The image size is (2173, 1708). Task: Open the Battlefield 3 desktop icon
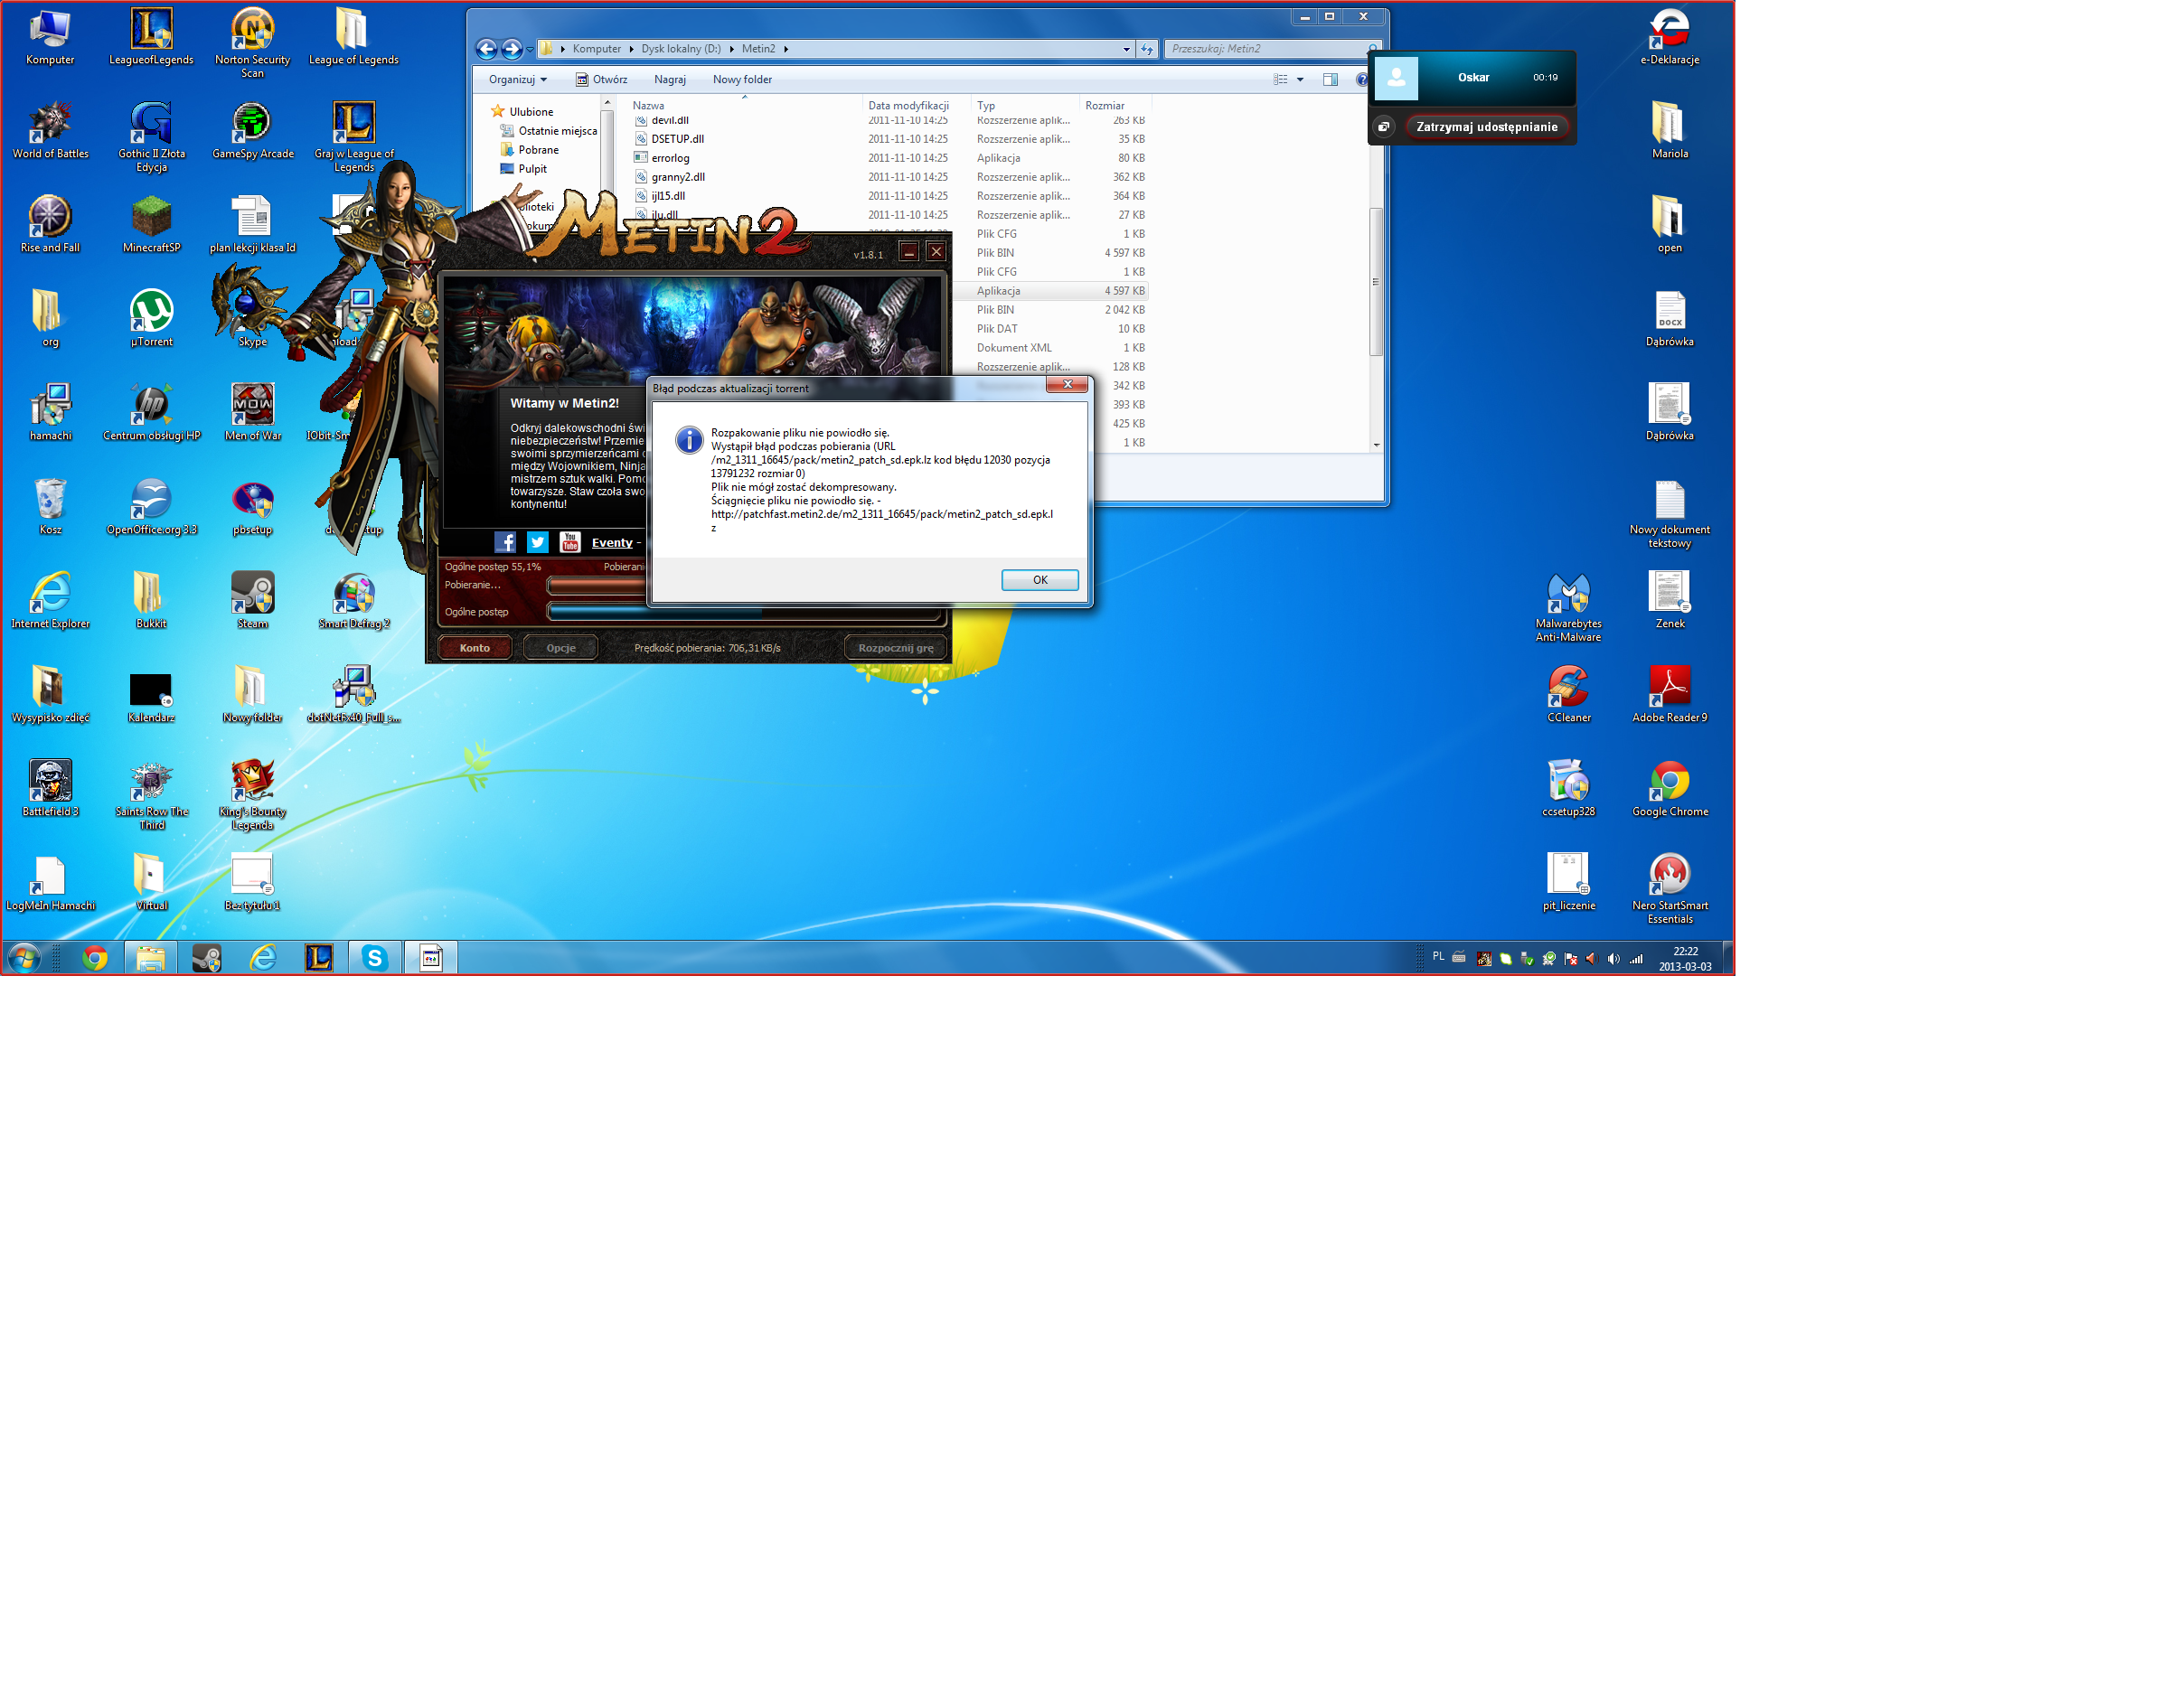pyautogui.click(x=50, y=790)
